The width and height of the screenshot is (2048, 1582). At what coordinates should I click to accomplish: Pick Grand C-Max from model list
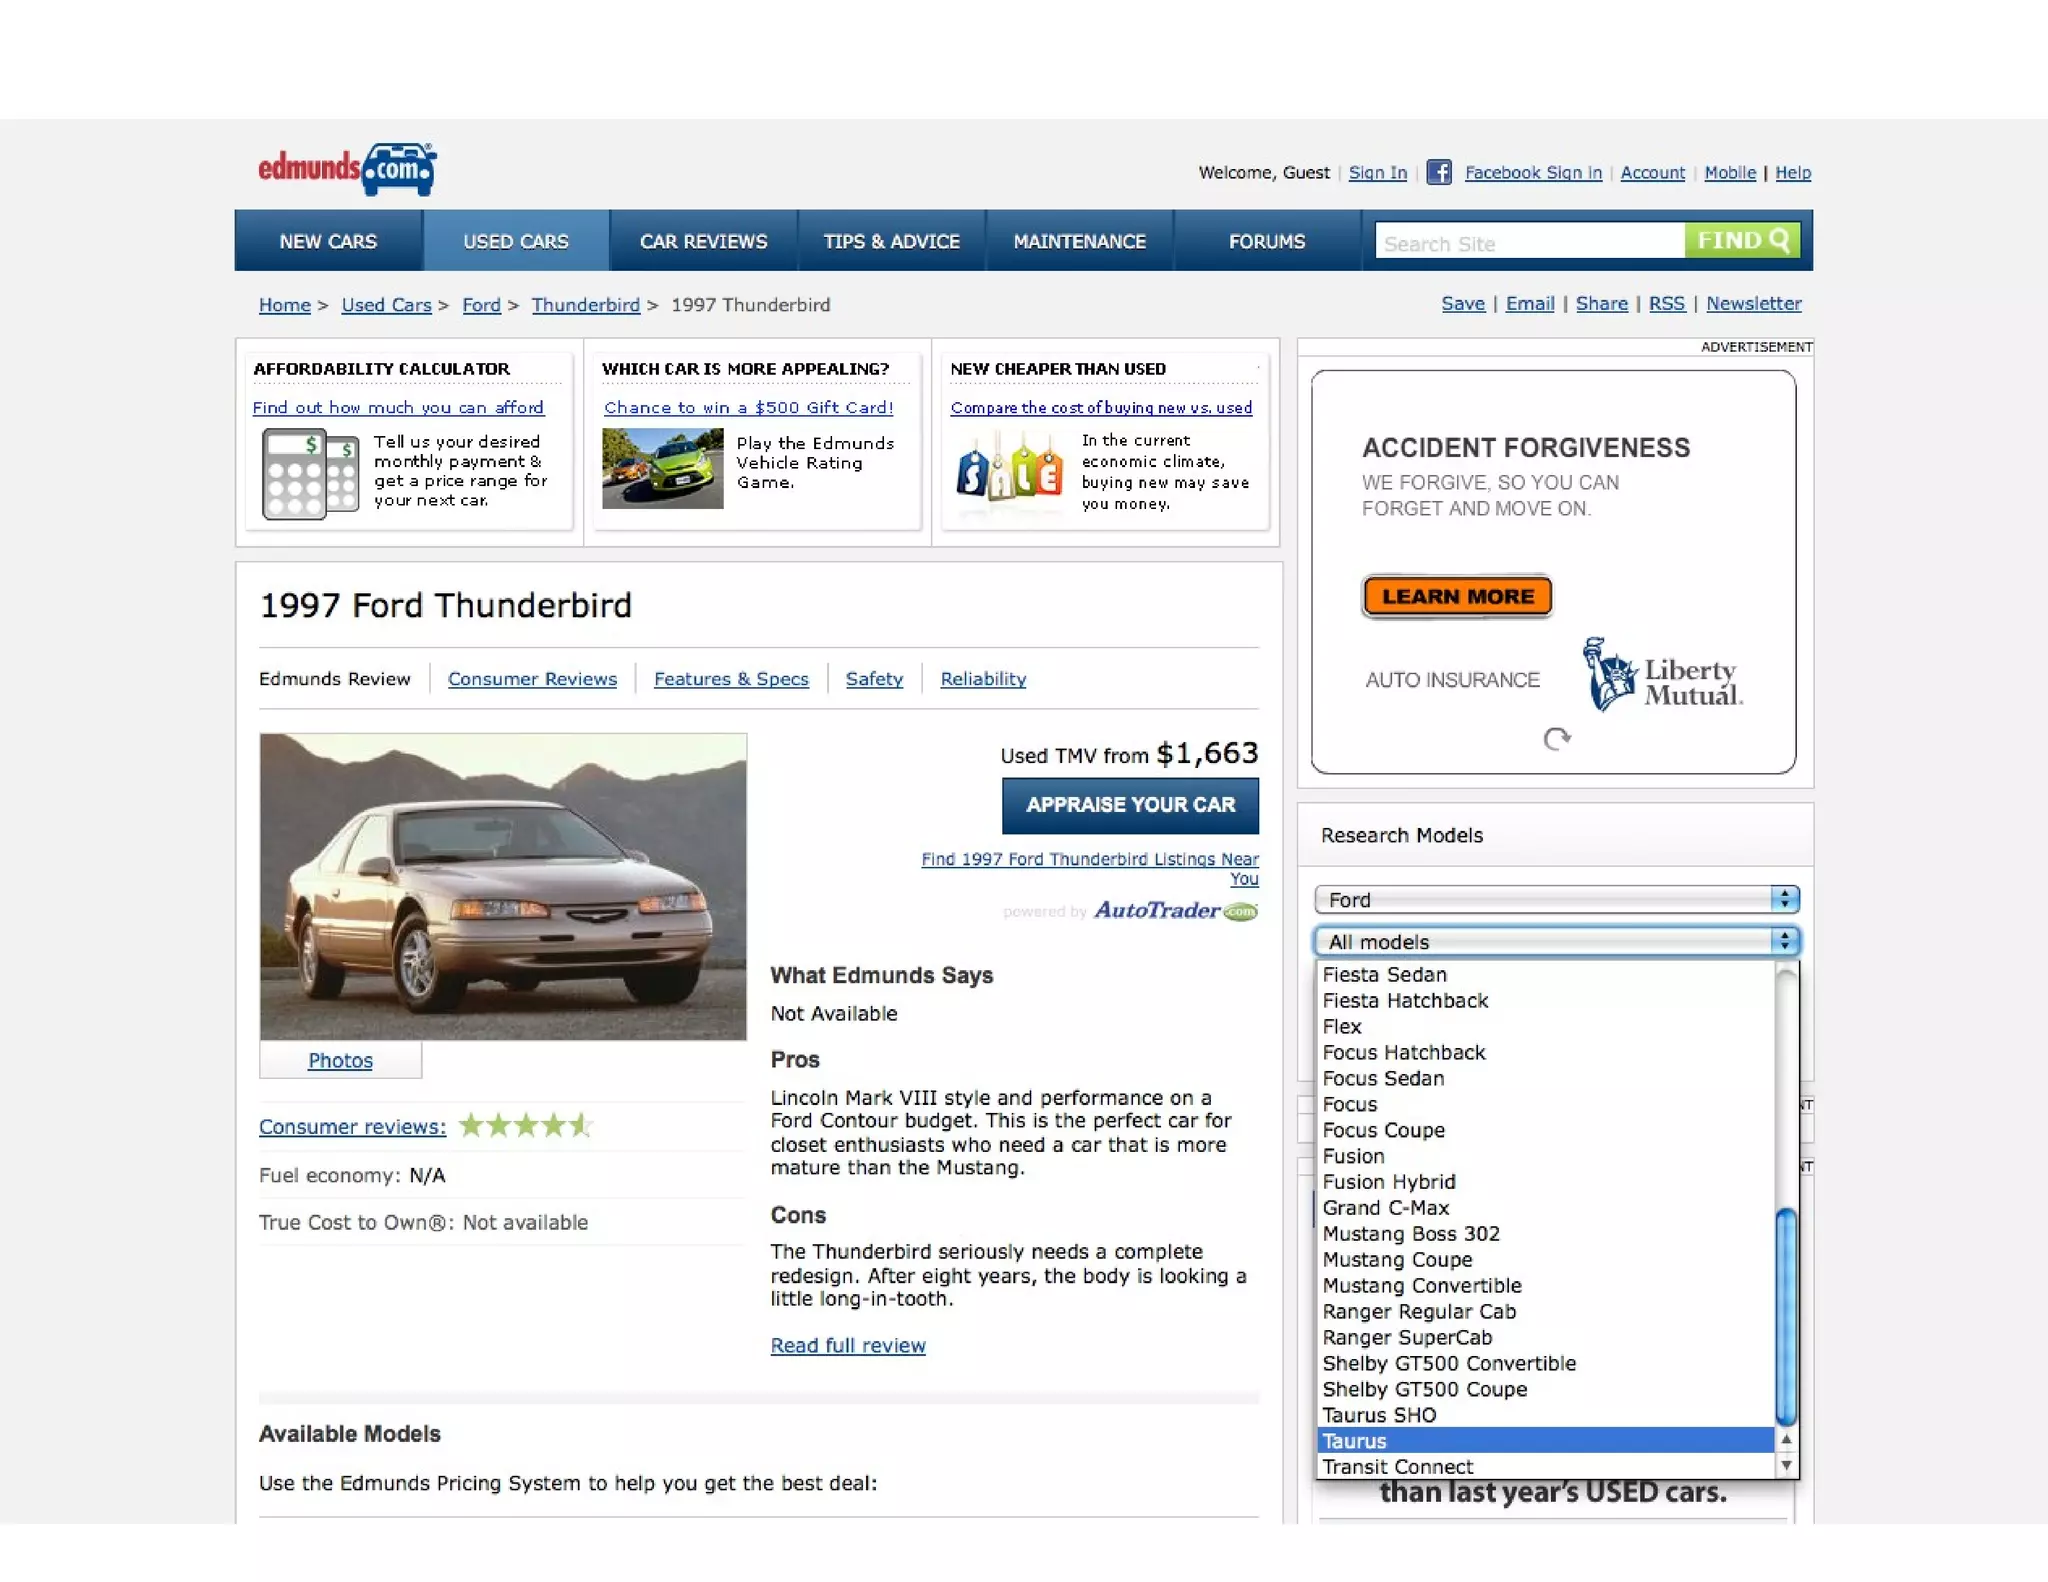coord(1546,1207)
